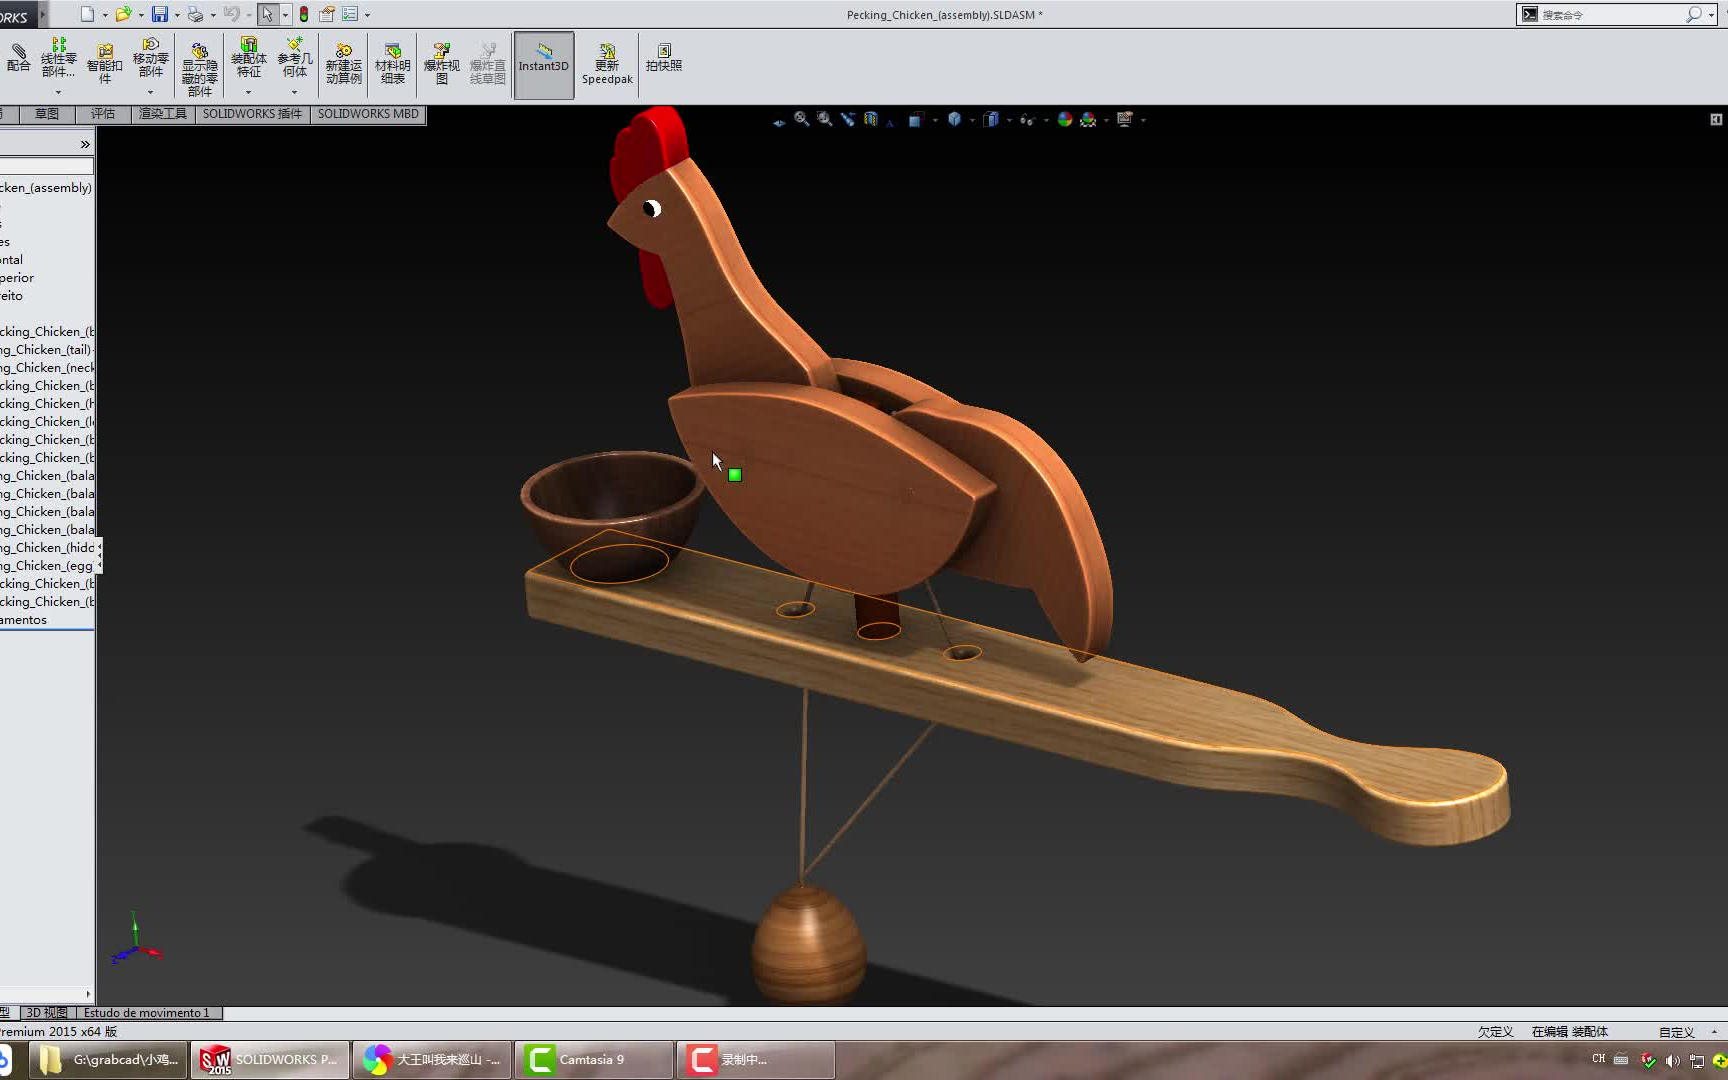Switch to SOLIDWORKS taskbar button
This screenshot has height=1080, width=1728.
[x=271, y=1060]
